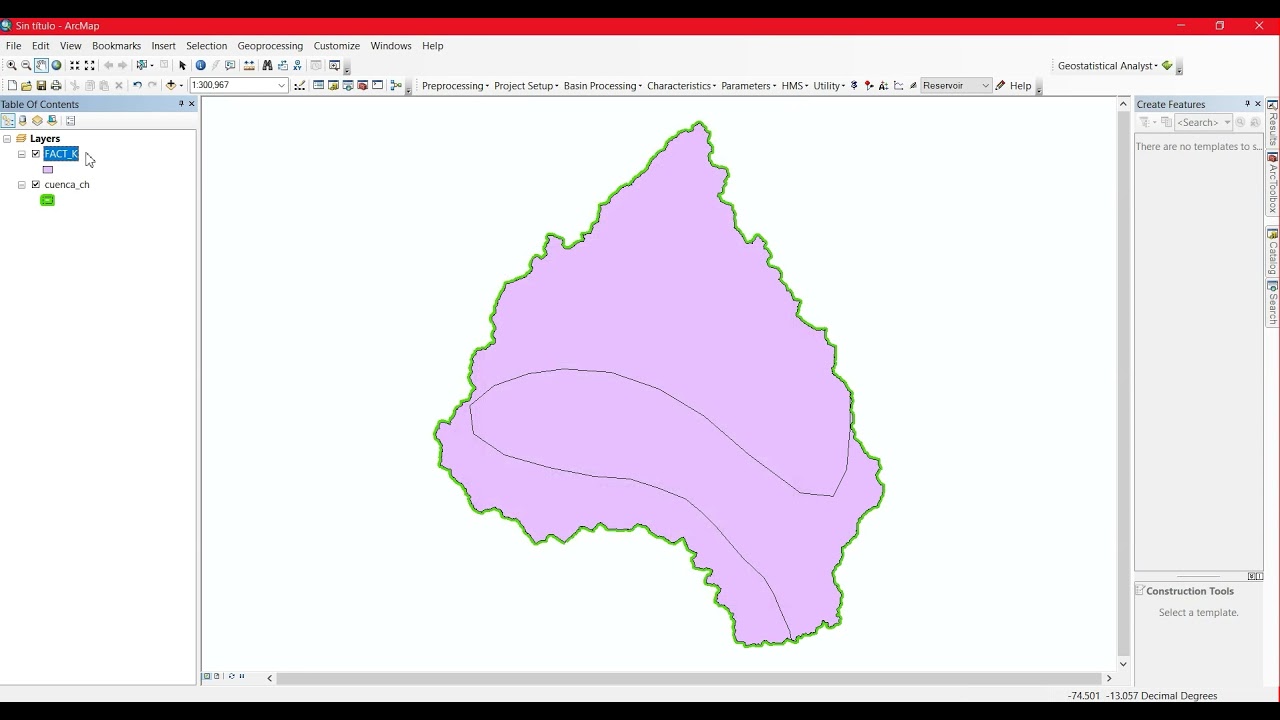Open the Find binoculars tool
This screenshot has width=1280, height=720.
pos(267,65)
